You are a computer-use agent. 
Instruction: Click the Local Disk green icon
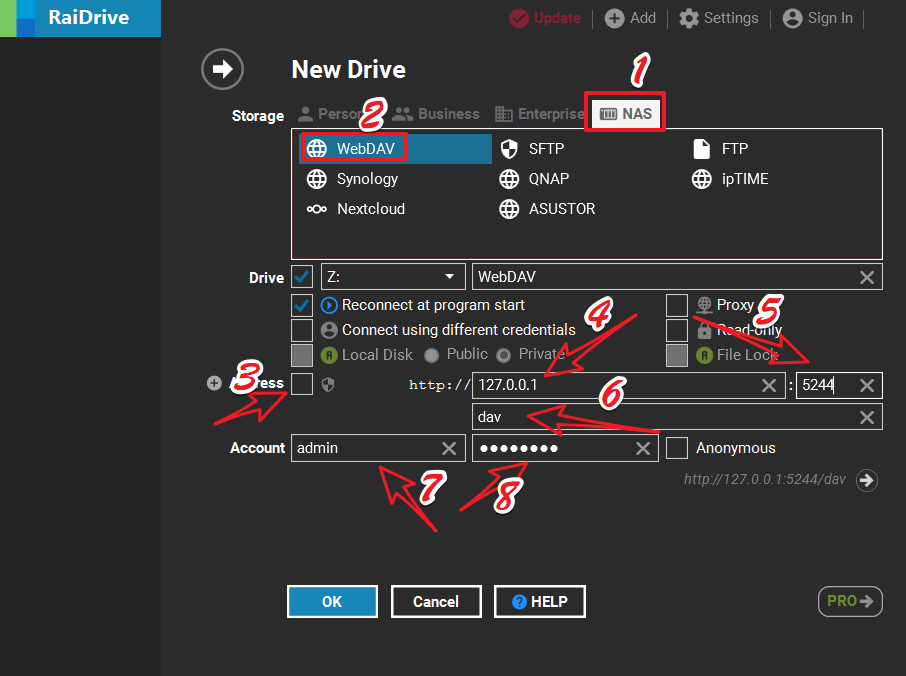tap(329, 355)
